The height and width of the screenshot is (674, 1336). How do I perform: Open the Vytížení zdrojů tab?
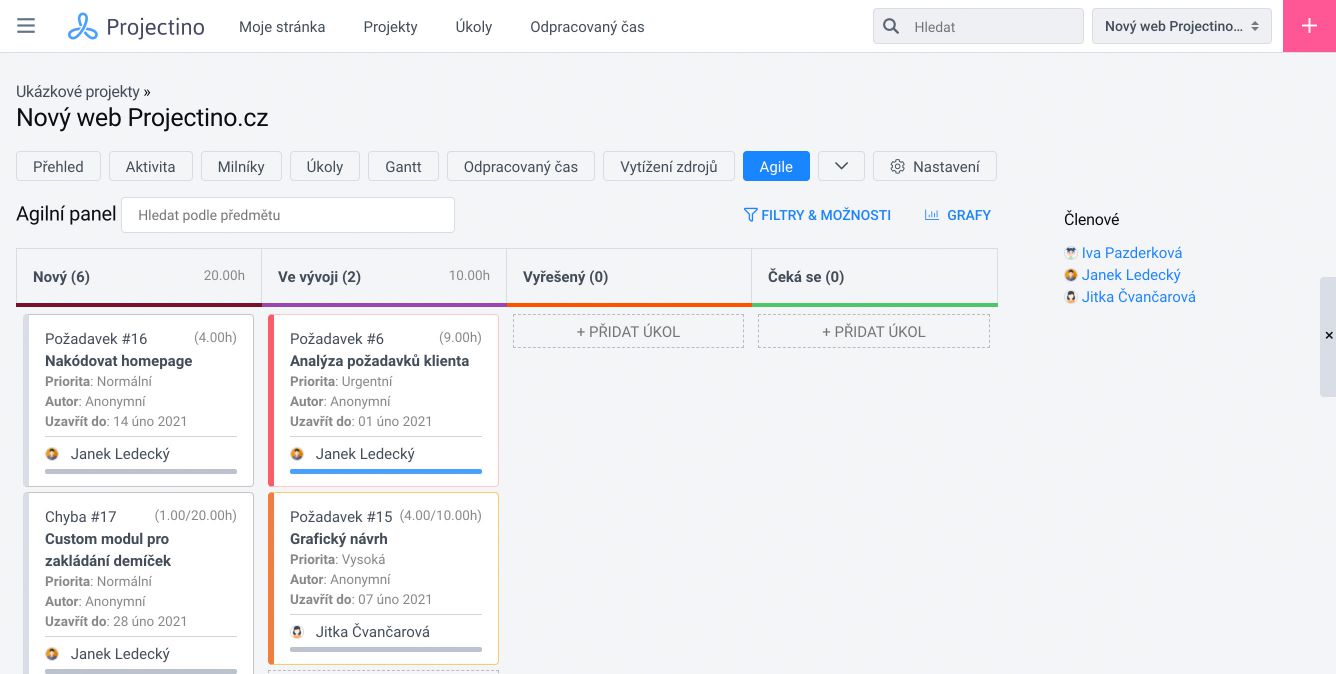(x=669, y=166)
